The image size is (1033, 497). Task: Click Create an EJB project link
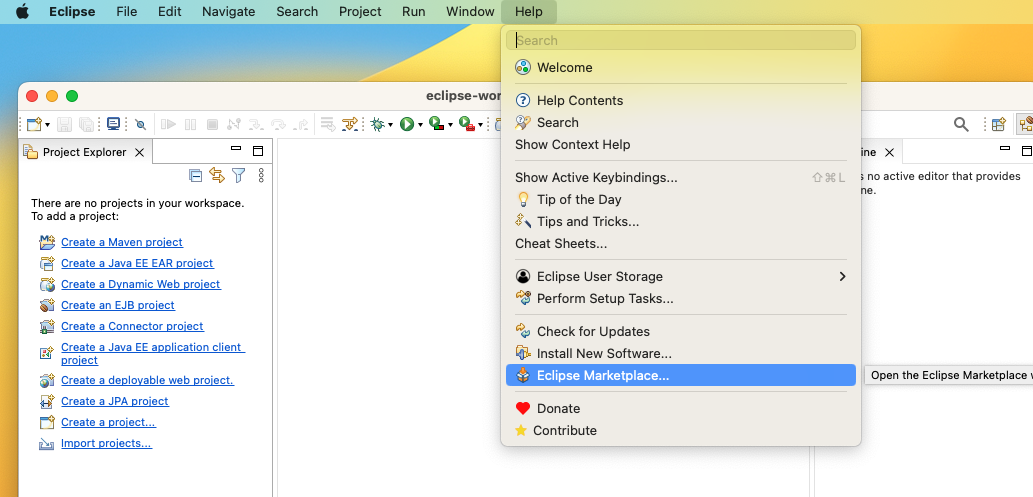pyautogui.click(x=118, y=305)
